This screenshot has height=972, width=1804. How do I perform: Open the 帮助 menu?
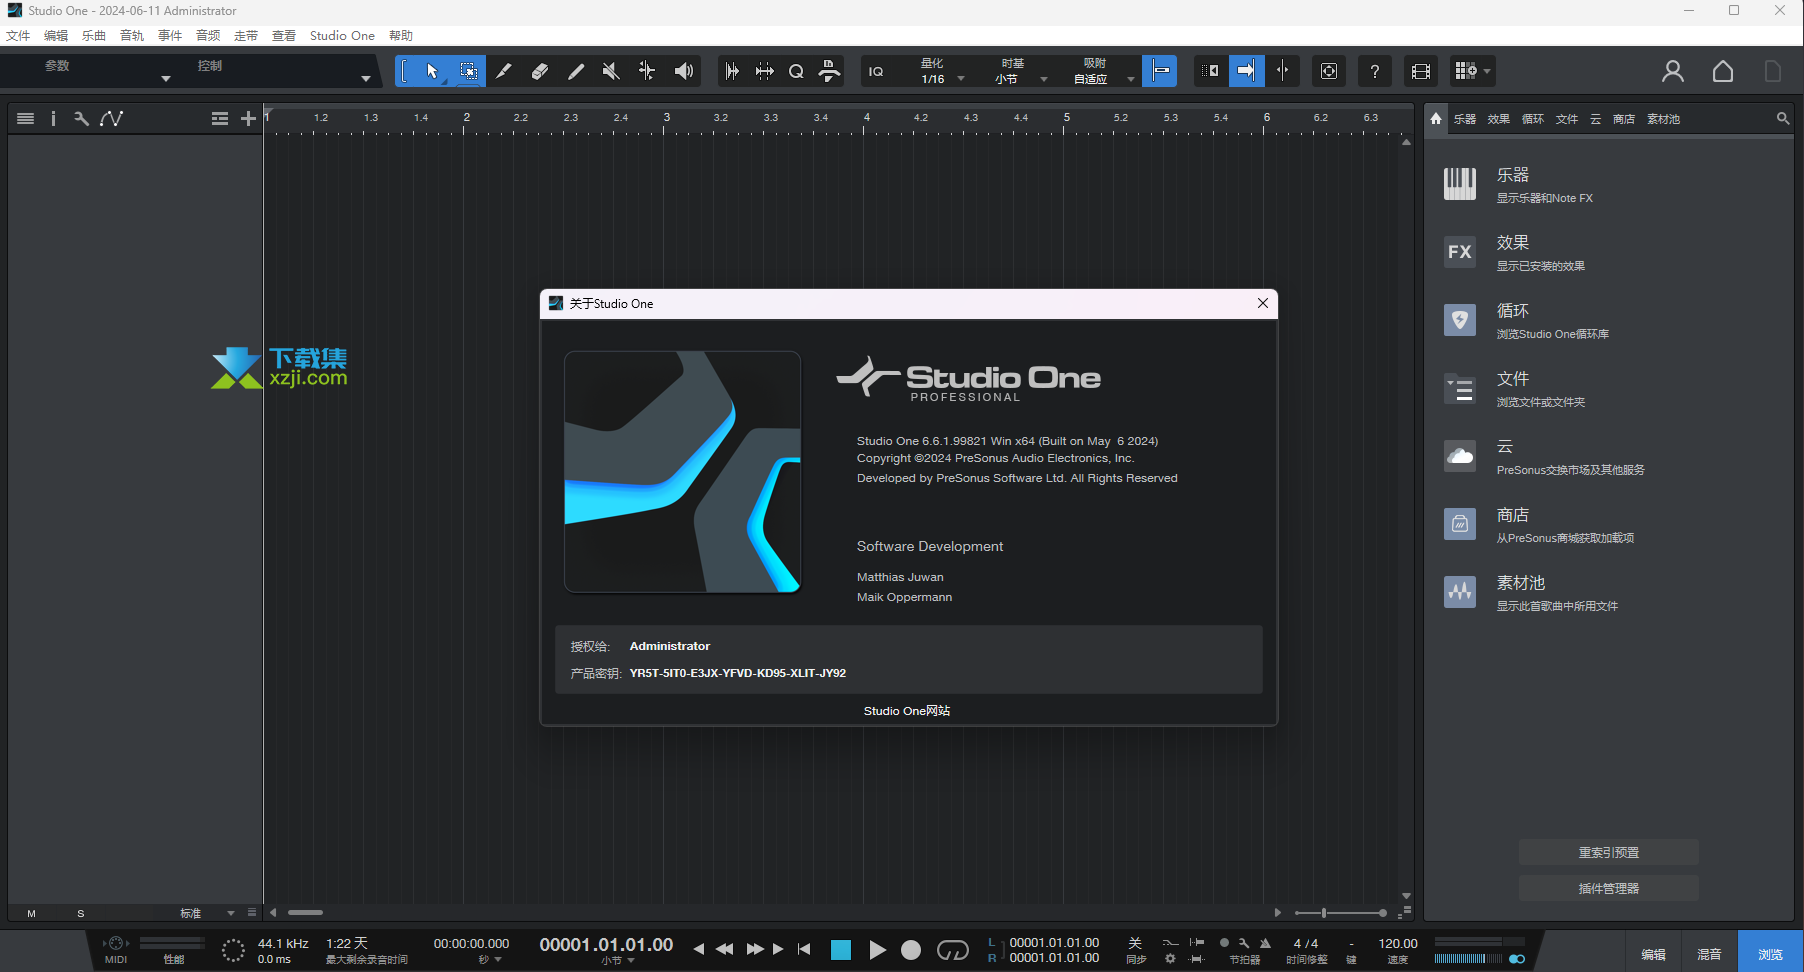pos(401,35)
